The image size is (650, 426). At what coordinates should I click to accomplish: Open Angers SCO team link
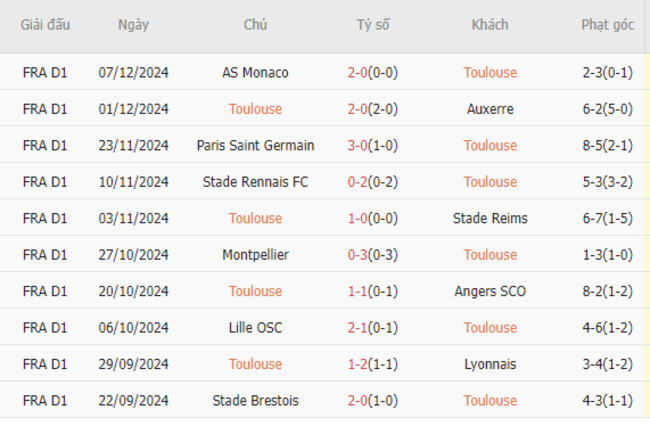pos(490,291)
